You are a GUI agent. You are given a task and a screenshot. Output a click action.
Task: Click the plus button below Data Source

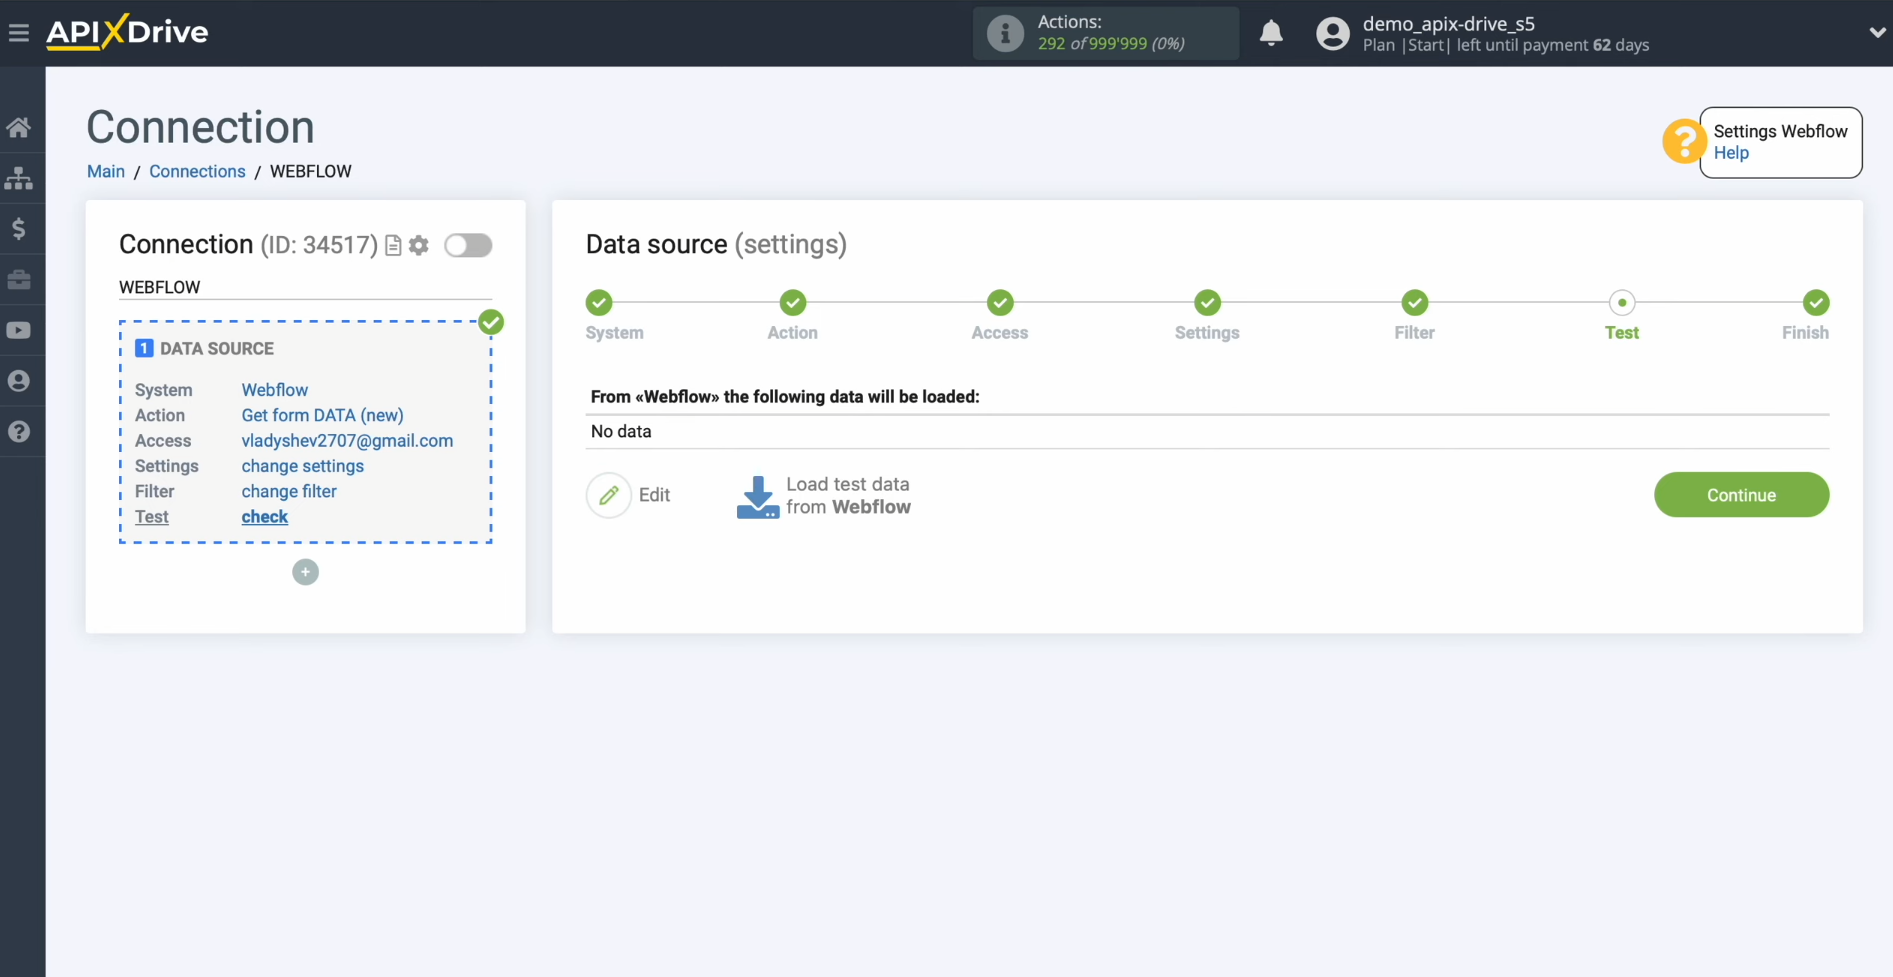click(x=305, y=572)
